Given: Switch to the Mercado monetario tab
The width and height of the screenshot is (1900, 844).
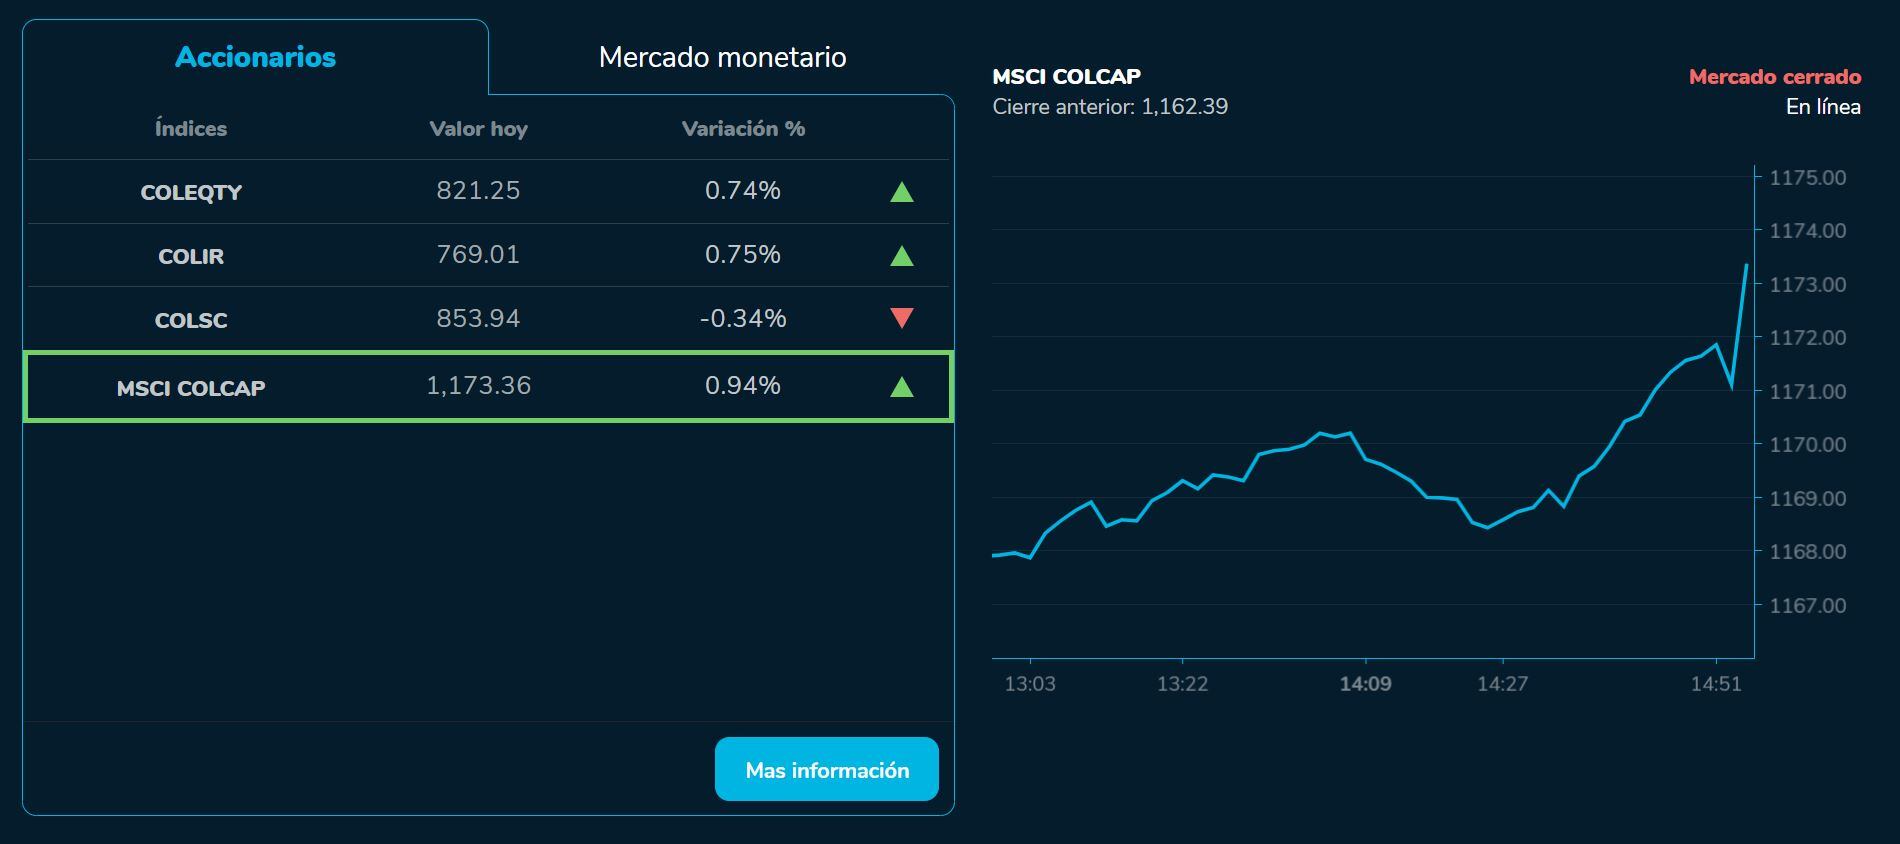Looking at the screenshot, I should pos(723,57).
